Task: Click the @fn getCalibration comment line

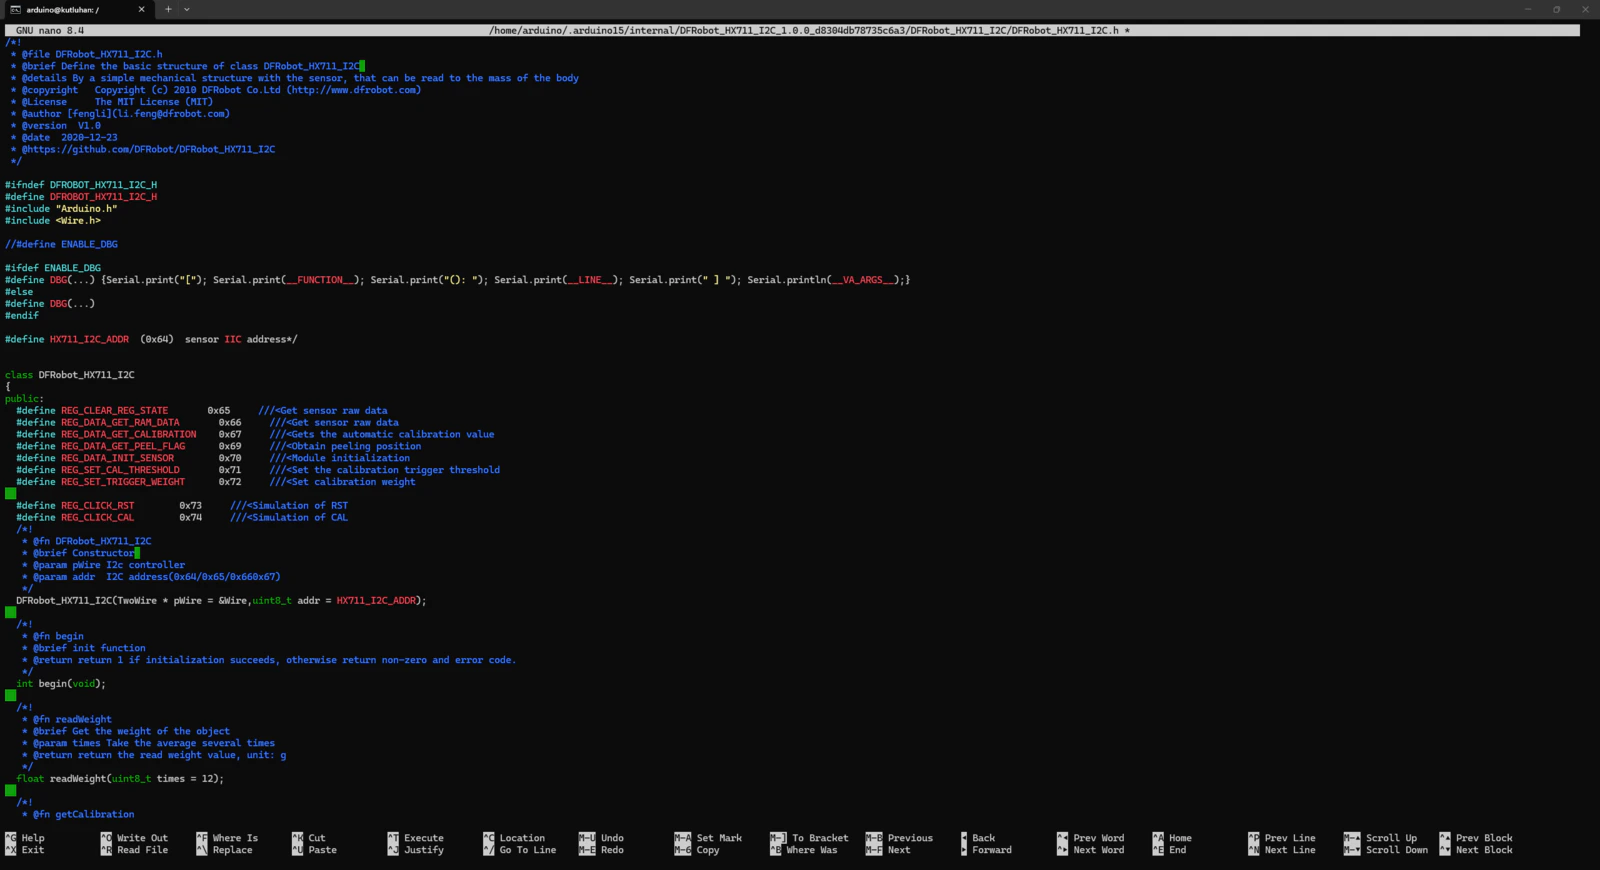Action: pos(78,814)
